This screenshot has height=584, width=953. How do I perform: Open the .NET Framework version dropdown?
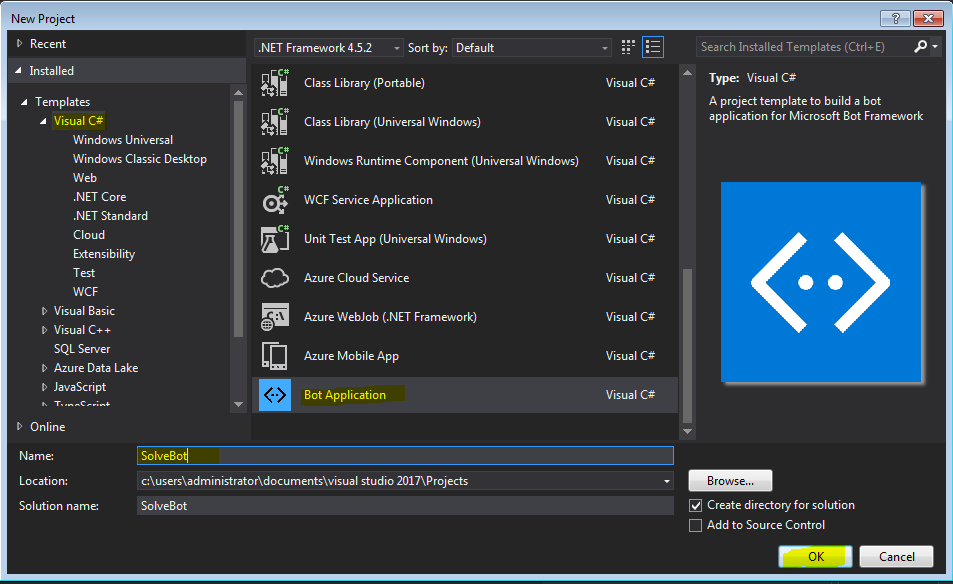point(328,47)
